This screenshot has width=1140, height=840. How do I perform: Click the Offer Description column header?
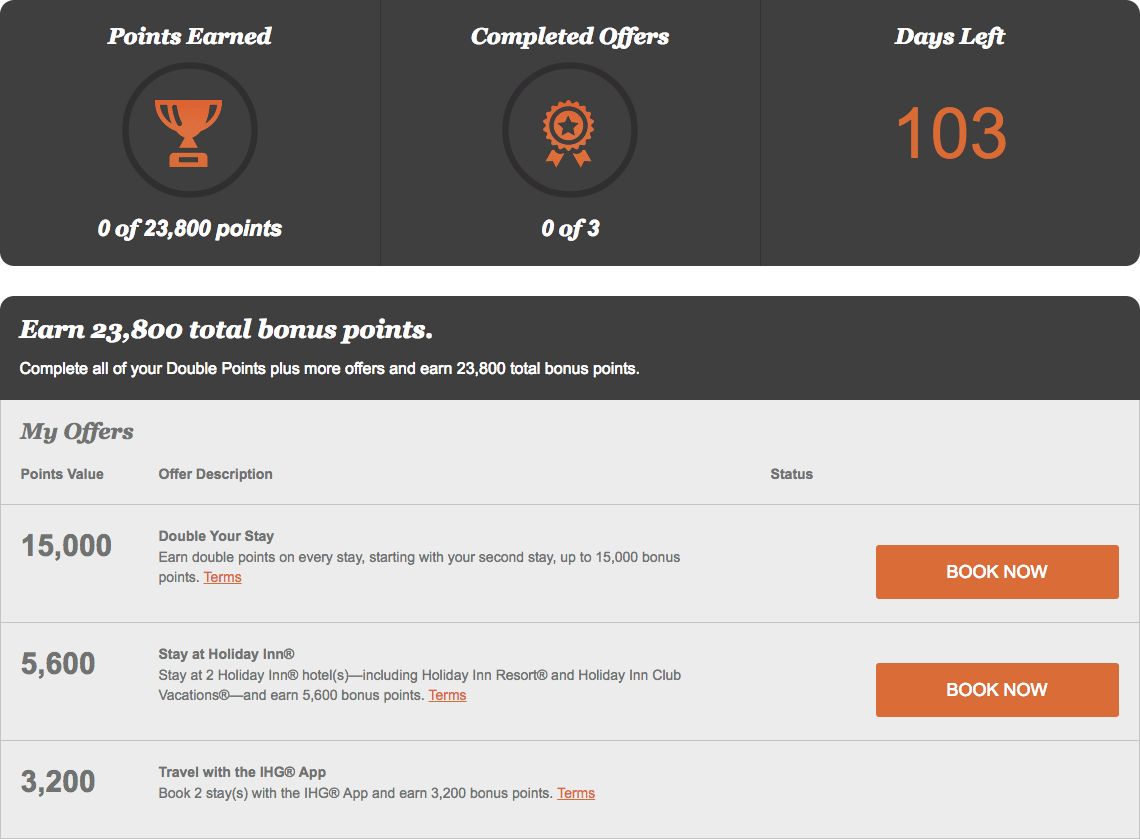pyautogui.click(x=216, y=474)
